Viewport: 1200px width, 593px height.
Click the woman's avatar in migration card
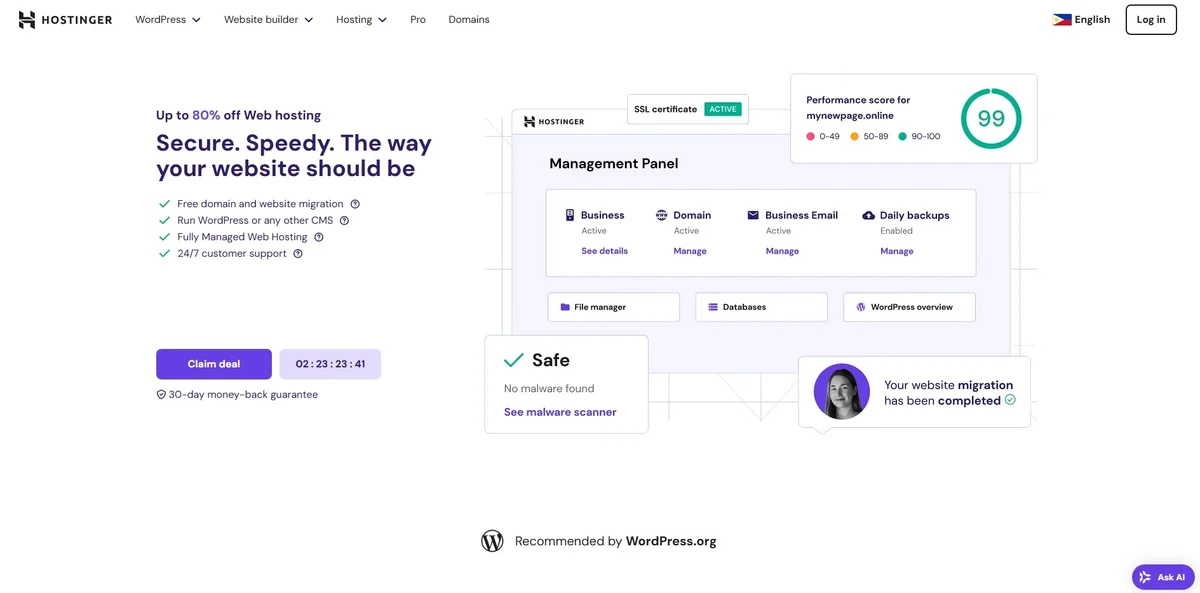(842, 391)
